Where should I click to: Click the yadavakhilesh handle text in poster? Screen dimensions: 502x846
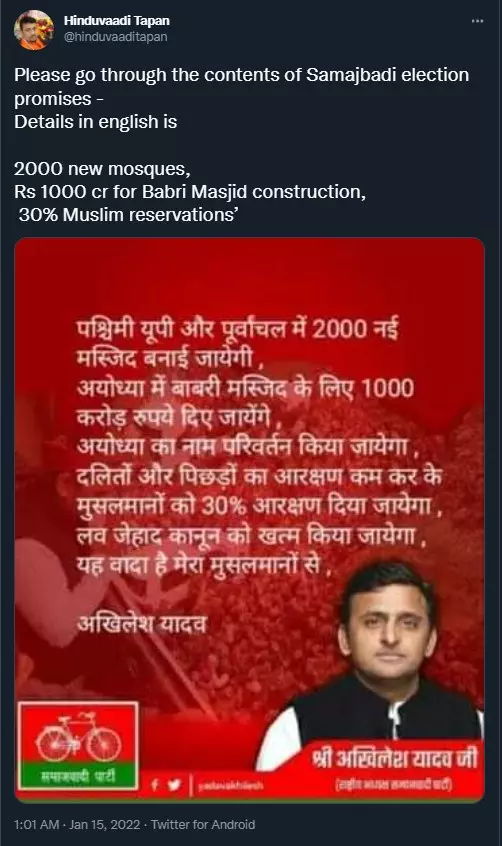click(230, 786)
